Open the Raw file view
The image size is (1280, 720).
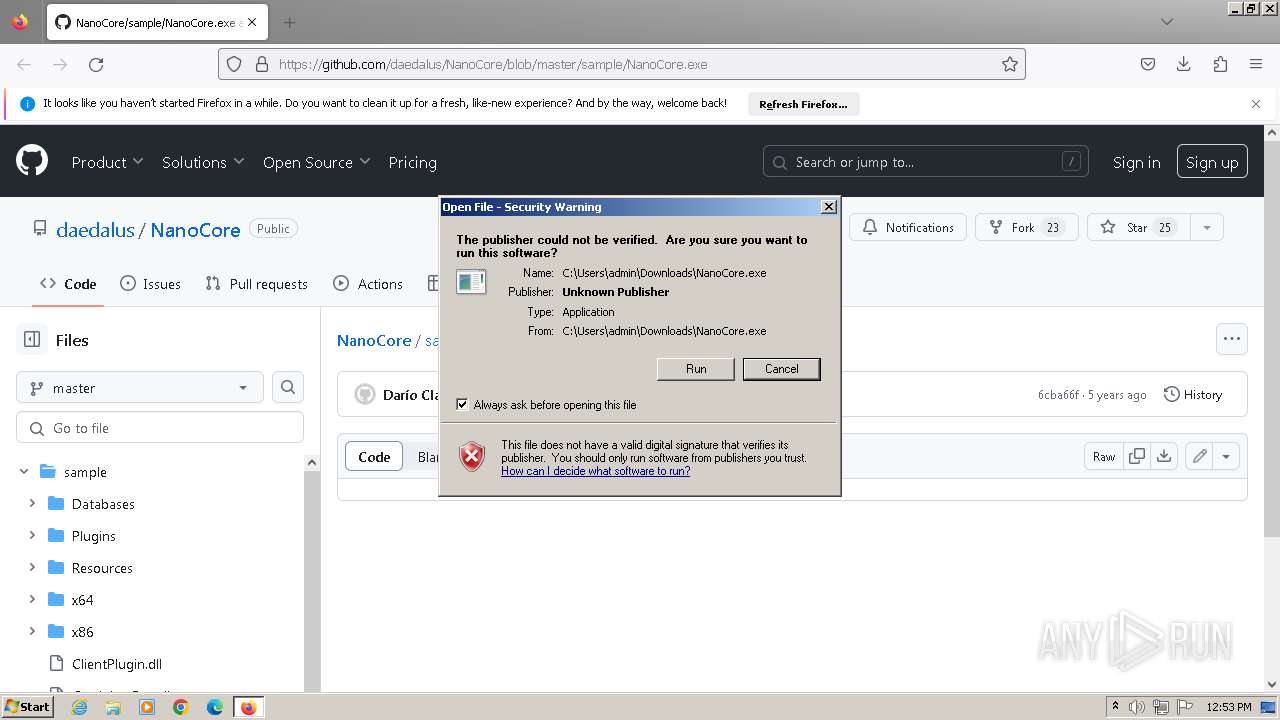pyautogui.click(x=1104, y=456)
